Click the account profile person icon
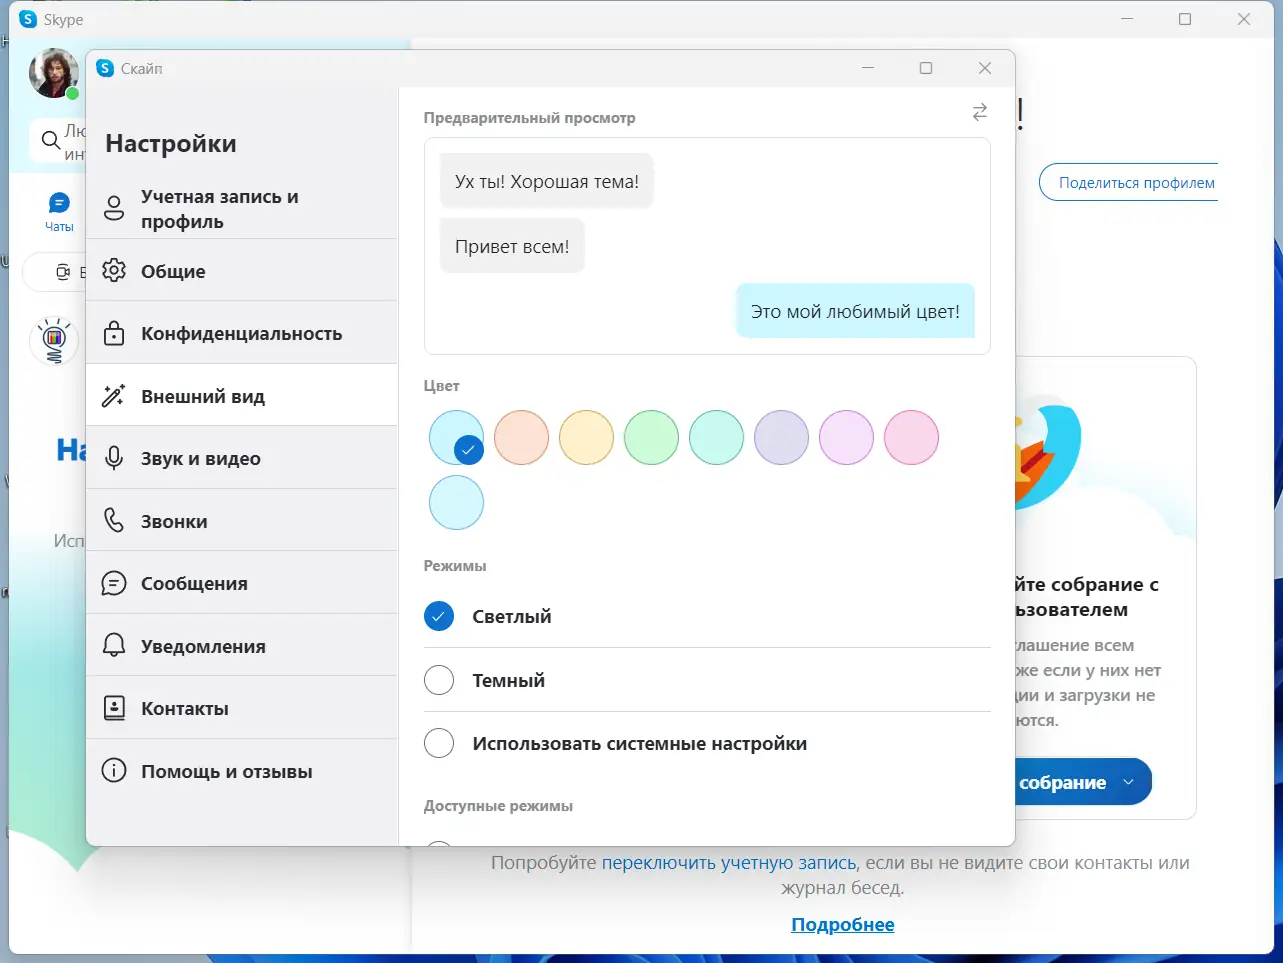 coord(114,208)
